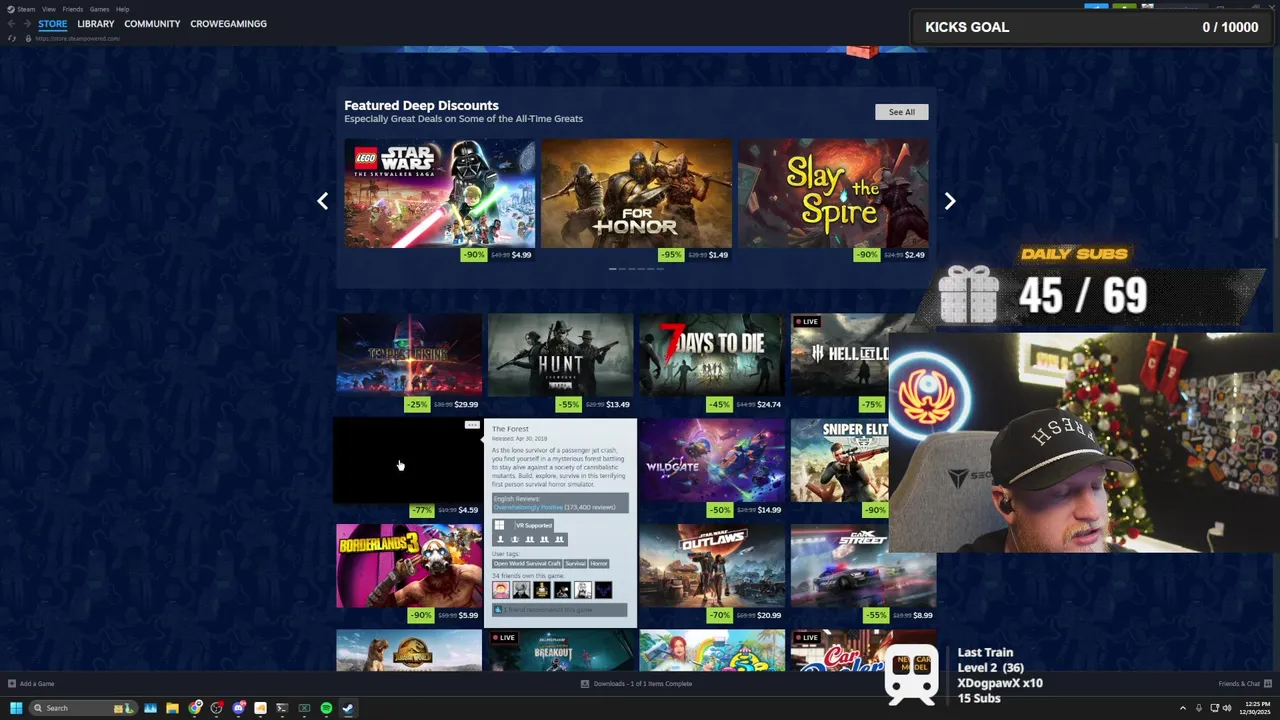Open the CROWEGAMINGG profile tab
The image size is (1280, 720).
228,24
